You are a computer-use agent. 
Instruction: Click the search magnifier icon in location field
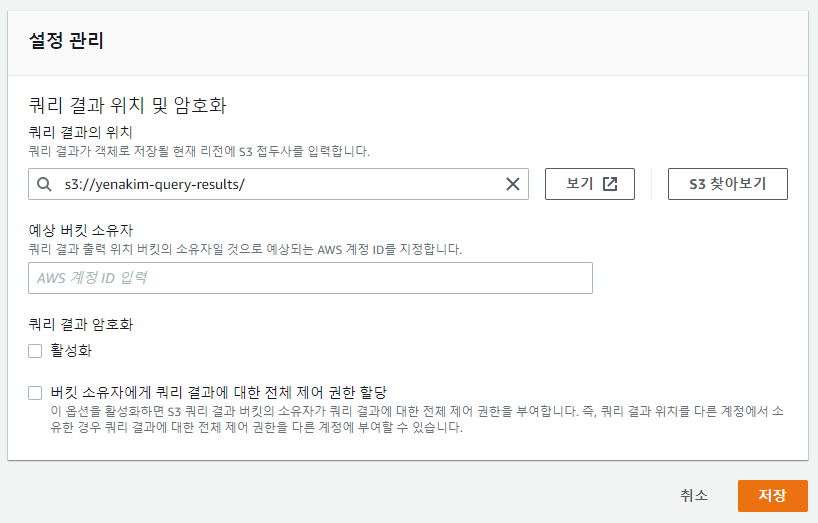[44, 184]
